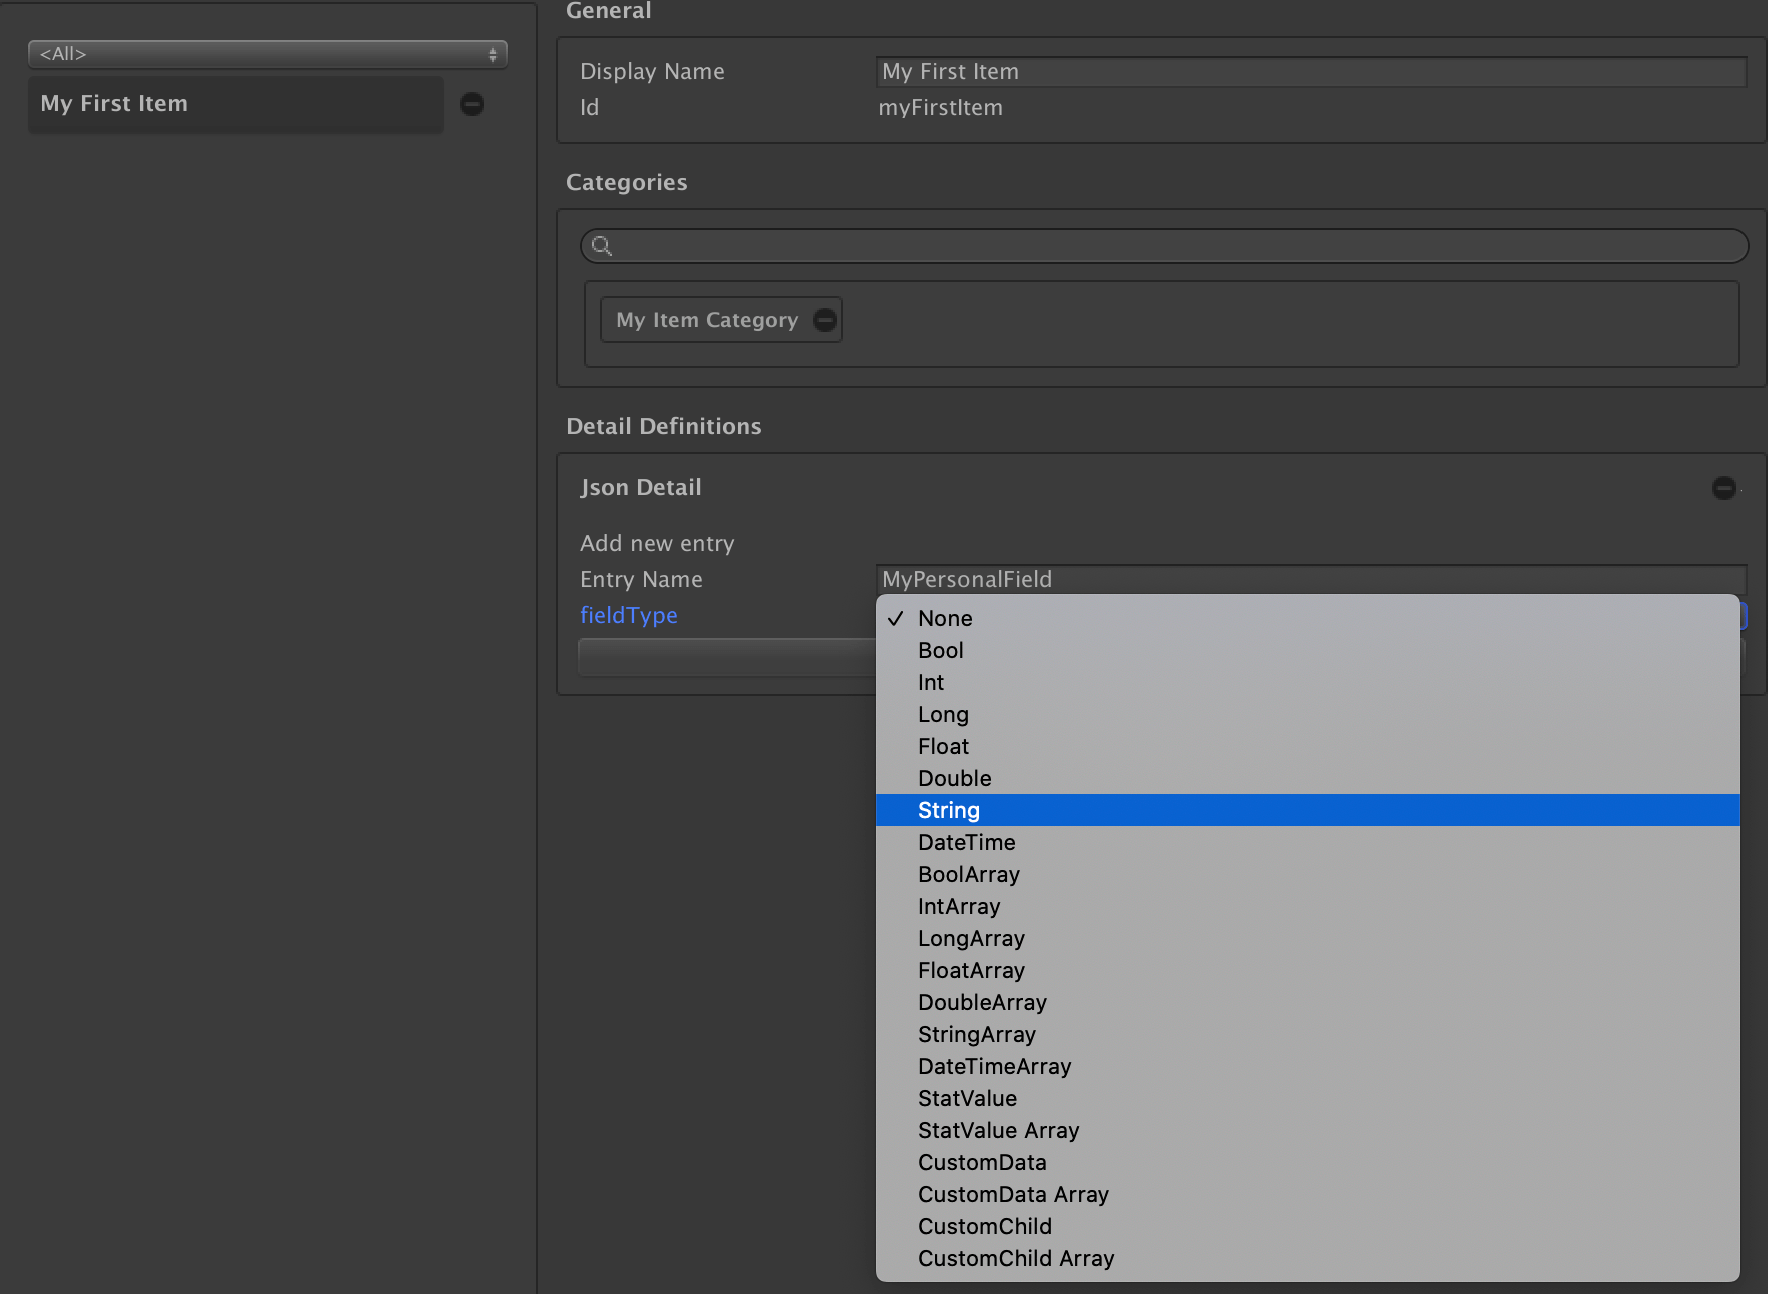
Task: Choose Double in the fieldType menu
Action: [x=1308, y=778]
